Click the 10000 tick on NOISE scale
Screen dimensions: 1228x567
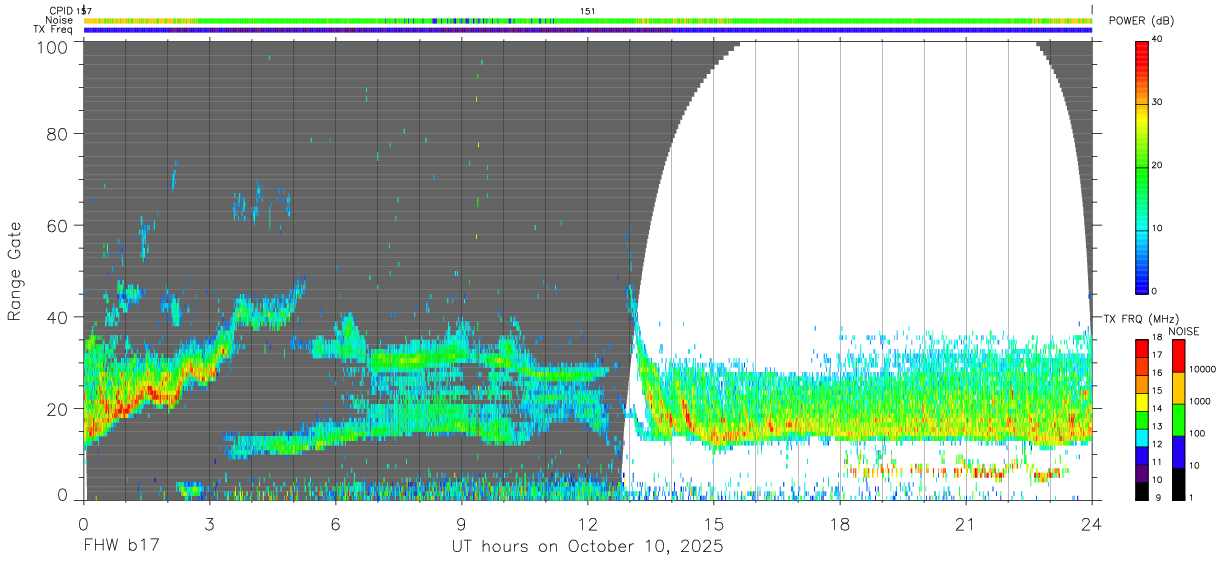tap(1203, 370)
